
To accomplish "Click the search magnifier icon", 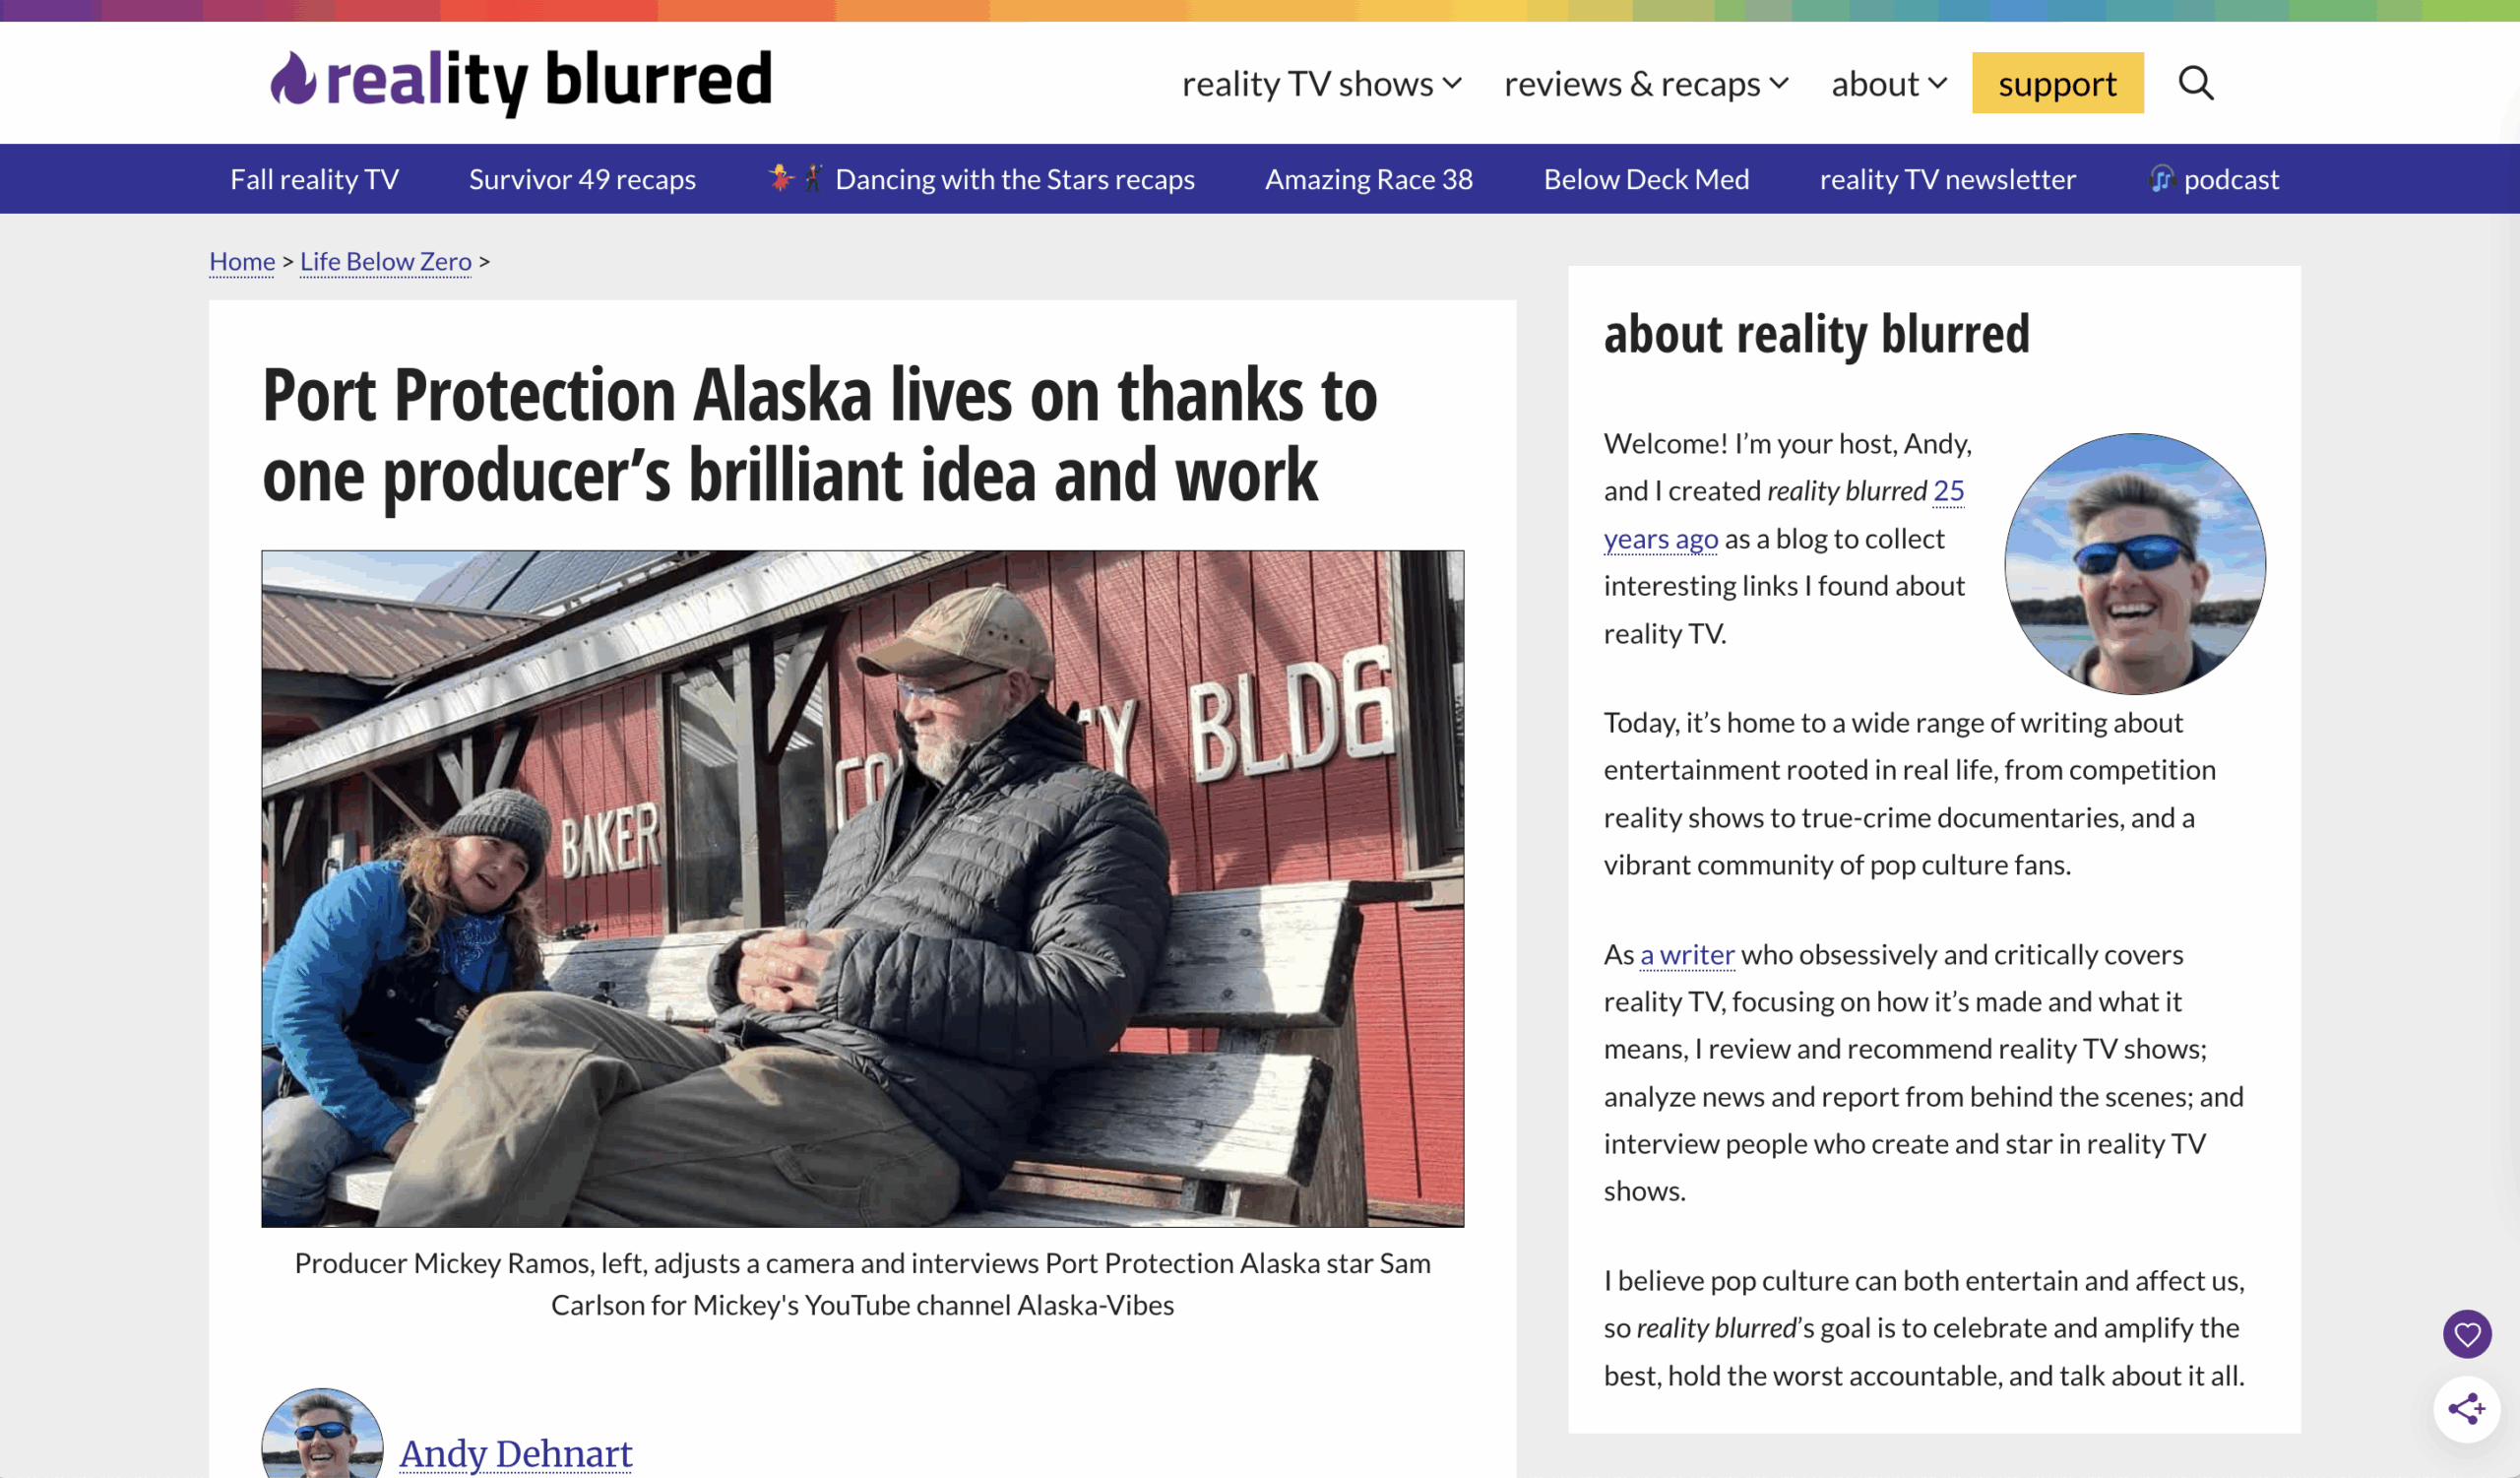I will tap(2195, 83).
